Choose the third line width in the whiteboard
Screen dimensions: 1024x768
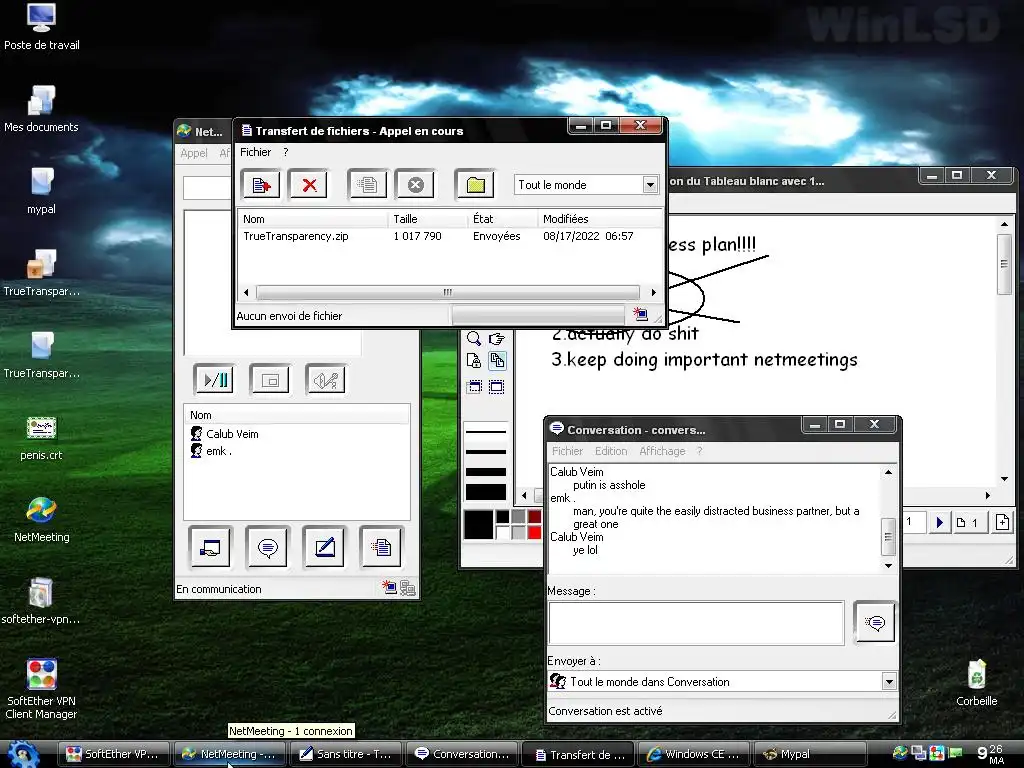485,472
